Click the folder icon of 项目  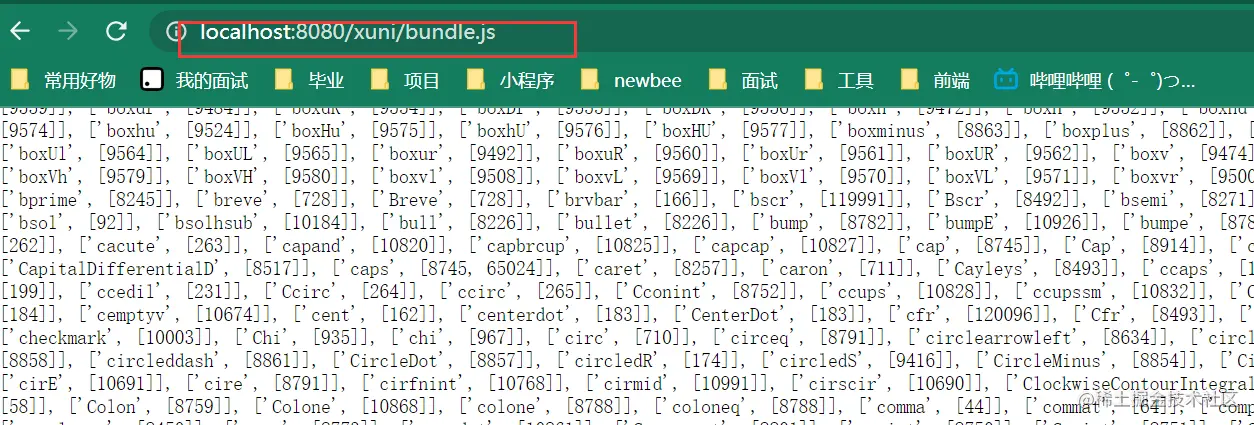380,80
